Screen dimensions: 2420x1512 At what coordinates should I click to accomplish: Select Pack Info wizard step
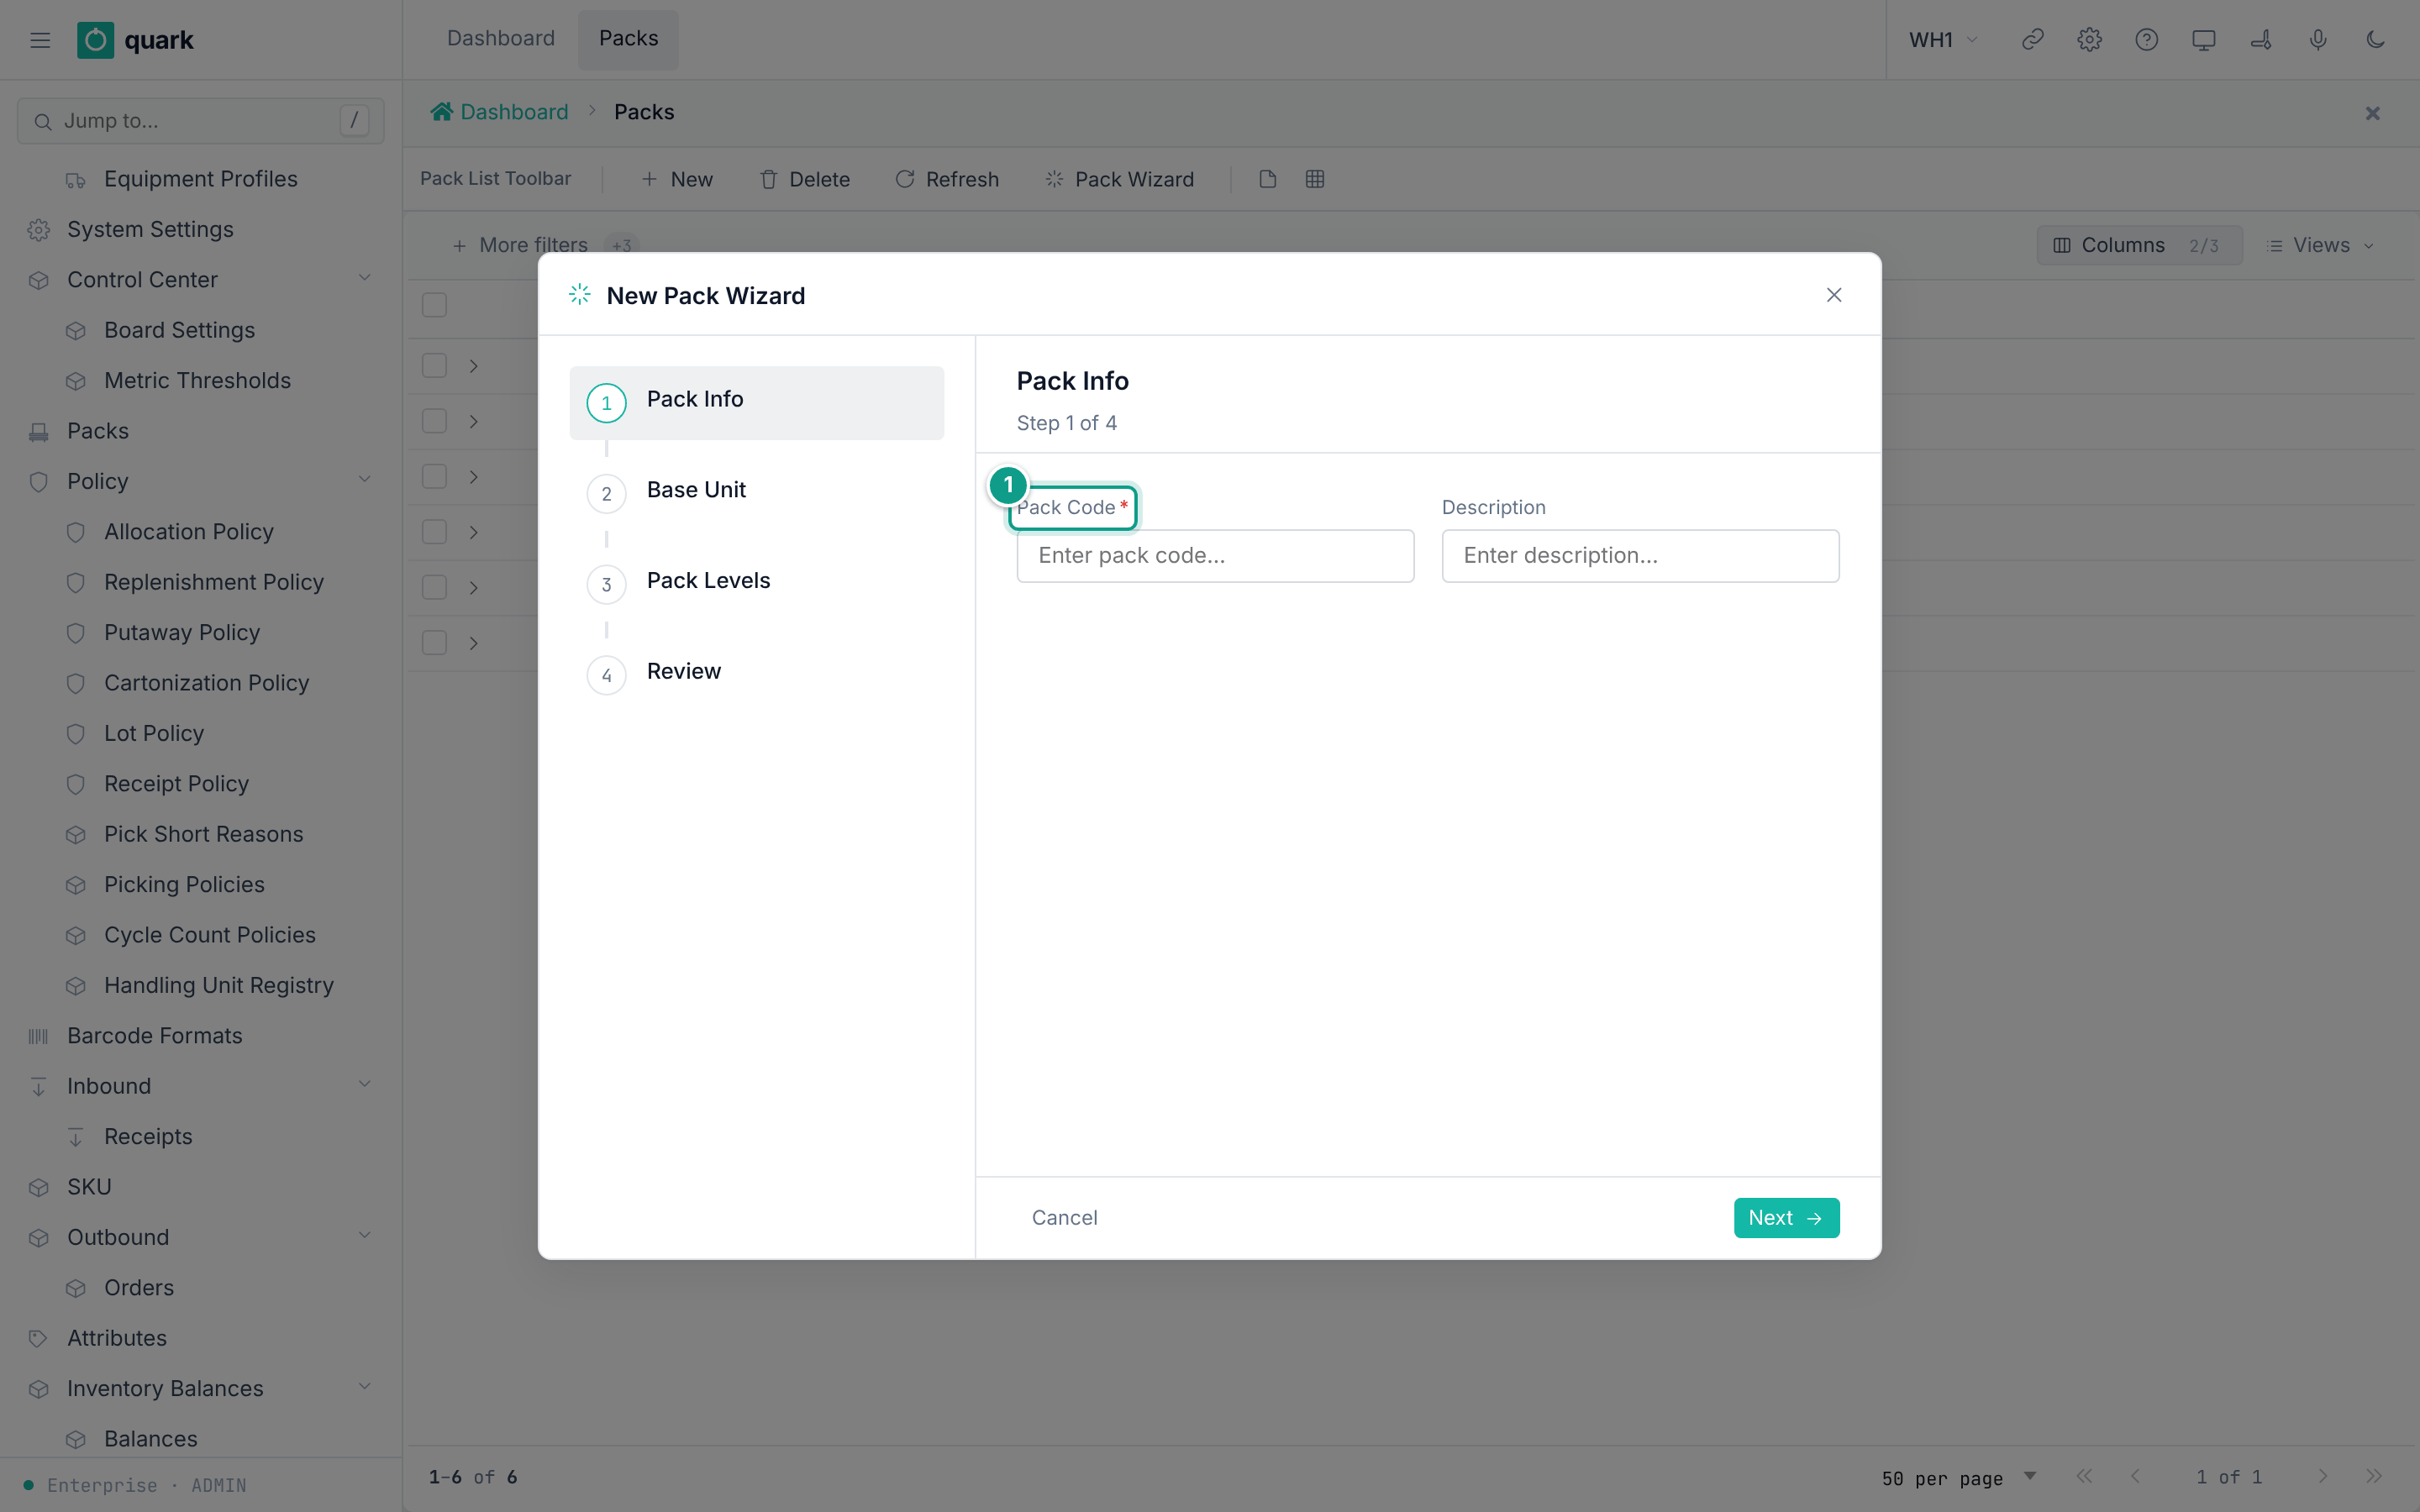click(756, 402)
